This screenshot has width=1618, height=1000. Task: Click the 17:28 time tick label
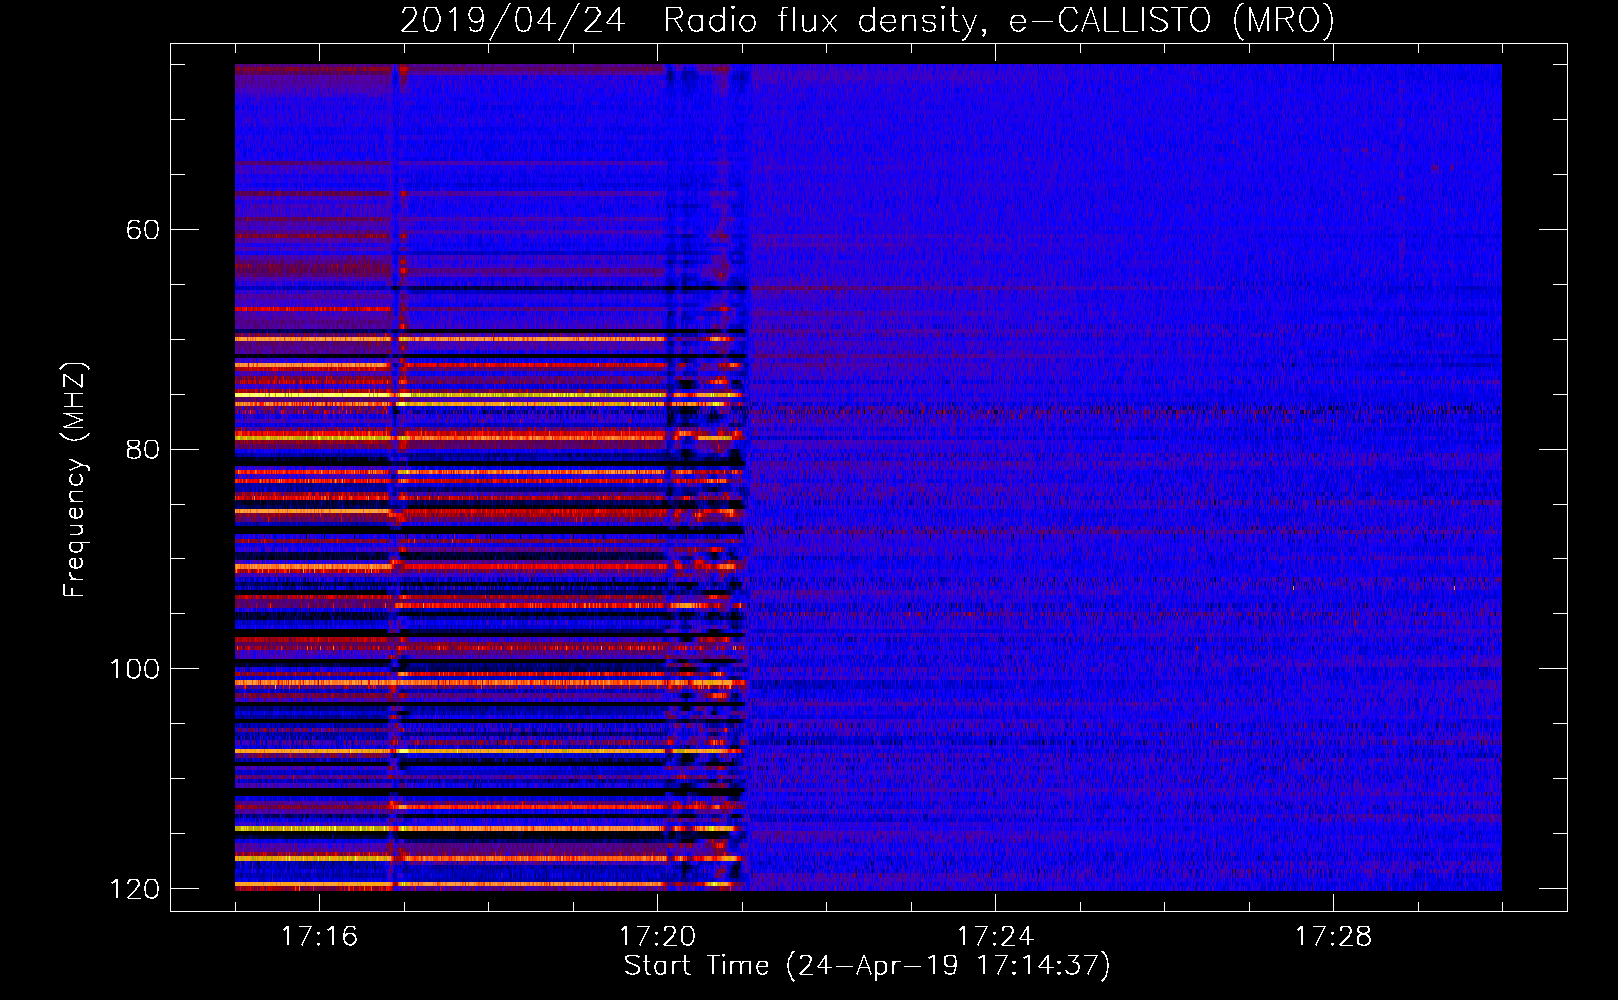tap(1333, 936)
